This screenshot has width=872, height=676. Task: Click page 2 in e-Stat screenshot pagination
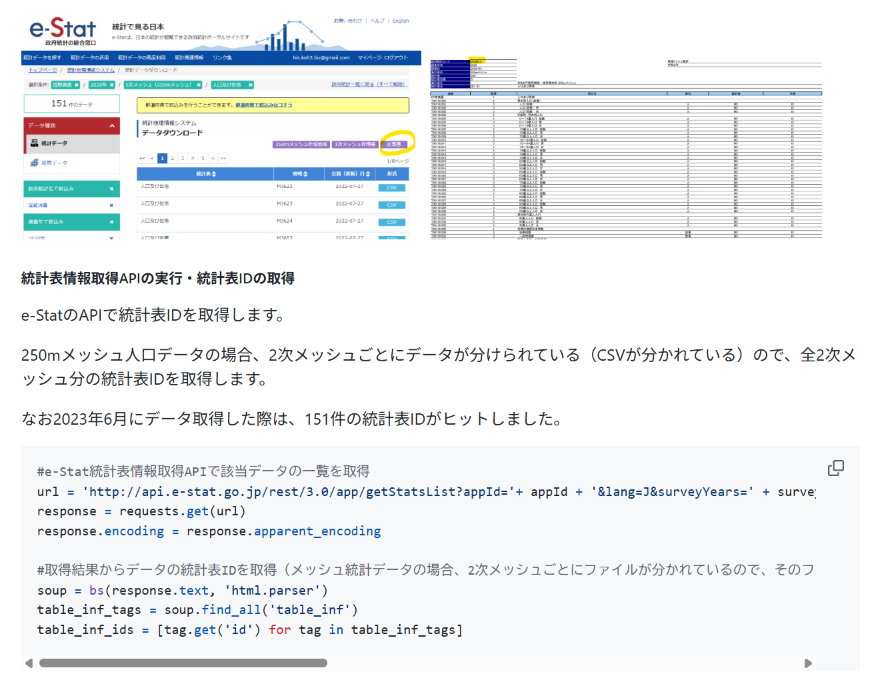172,158
